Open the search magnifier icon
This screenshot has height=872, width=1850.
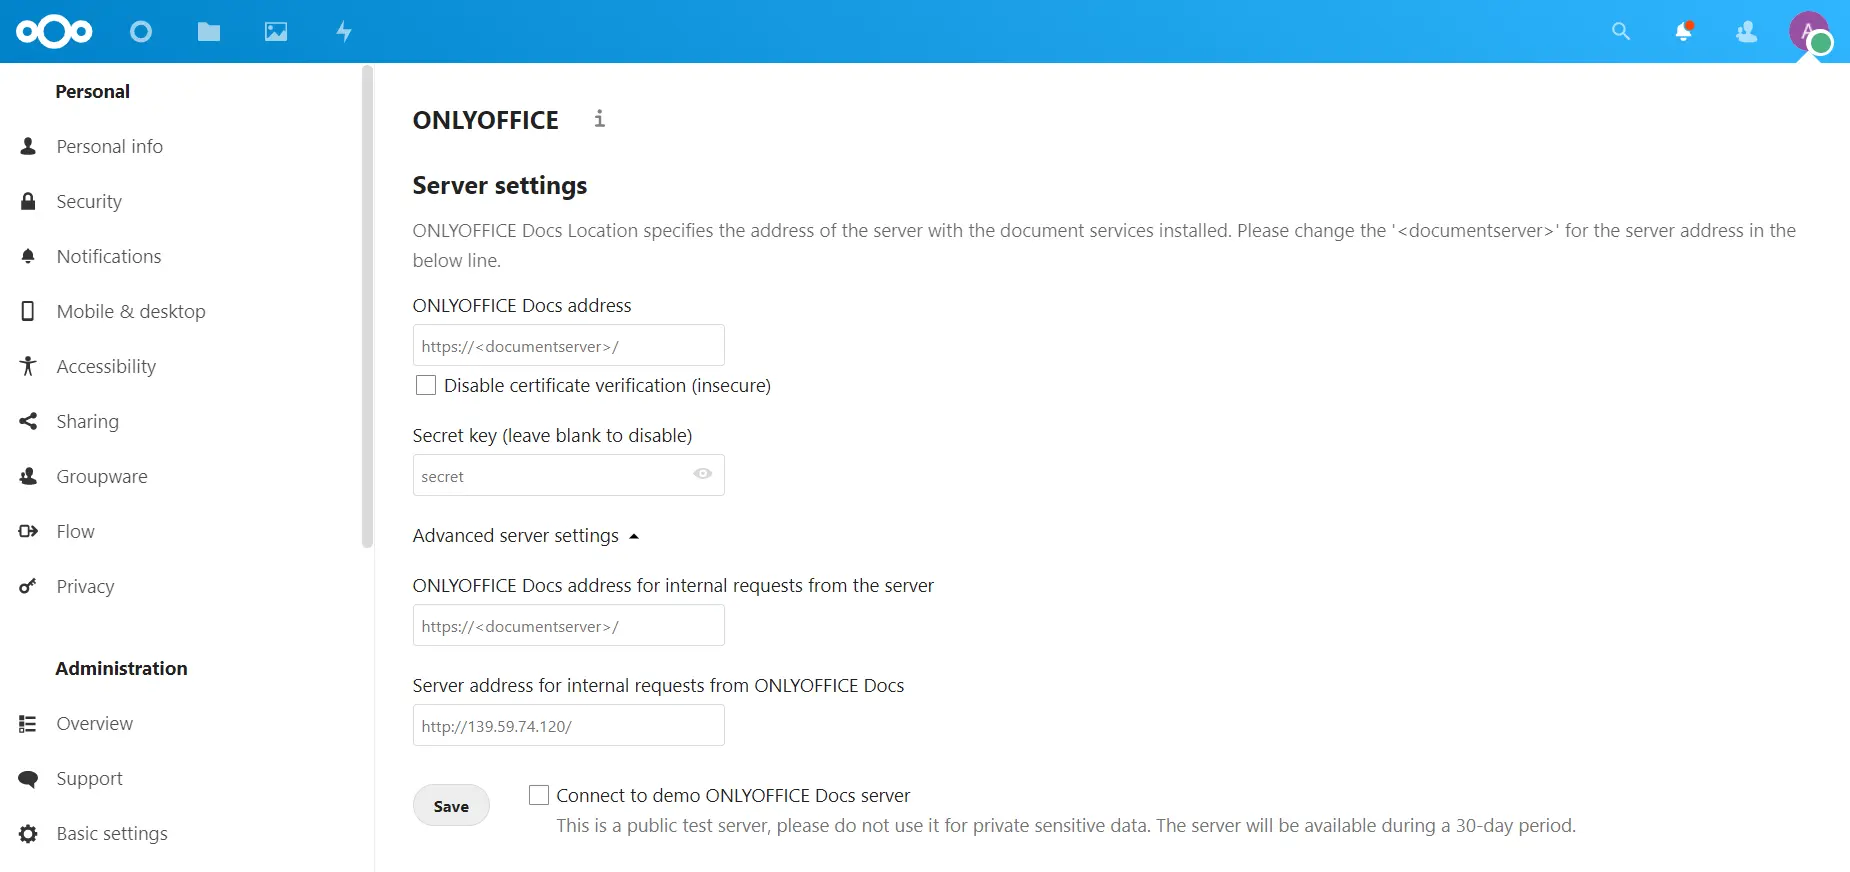[x=1621, y=32]
